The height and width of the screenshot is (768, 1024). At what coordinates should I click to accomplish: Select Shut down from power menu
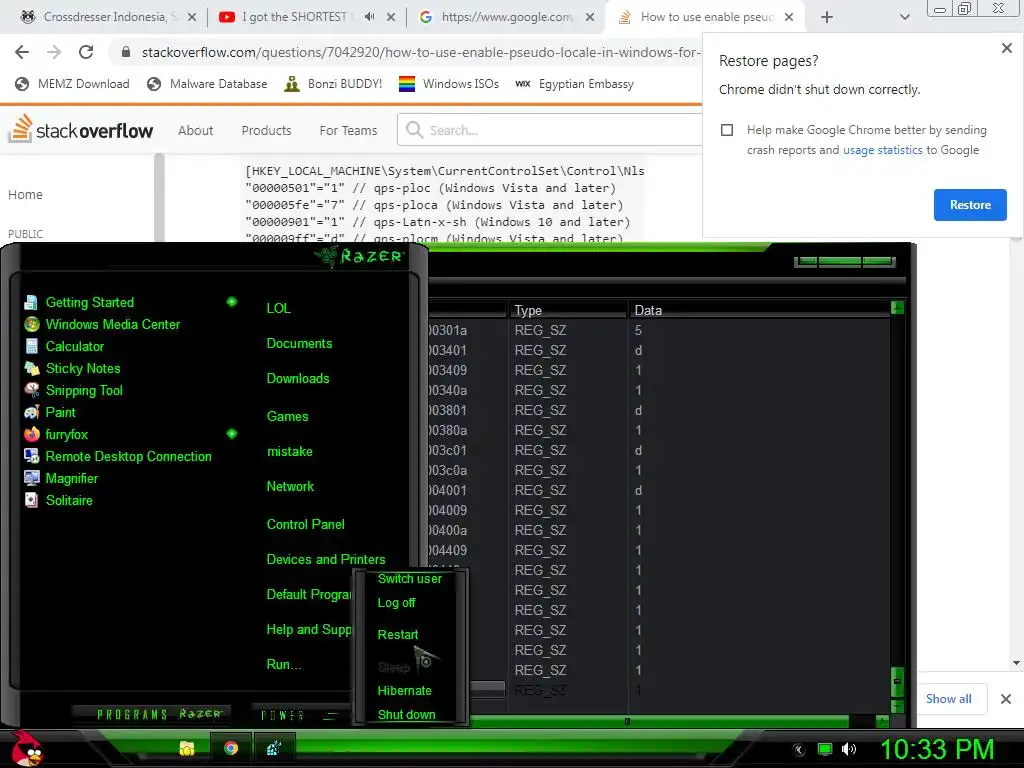pos(406,714)
